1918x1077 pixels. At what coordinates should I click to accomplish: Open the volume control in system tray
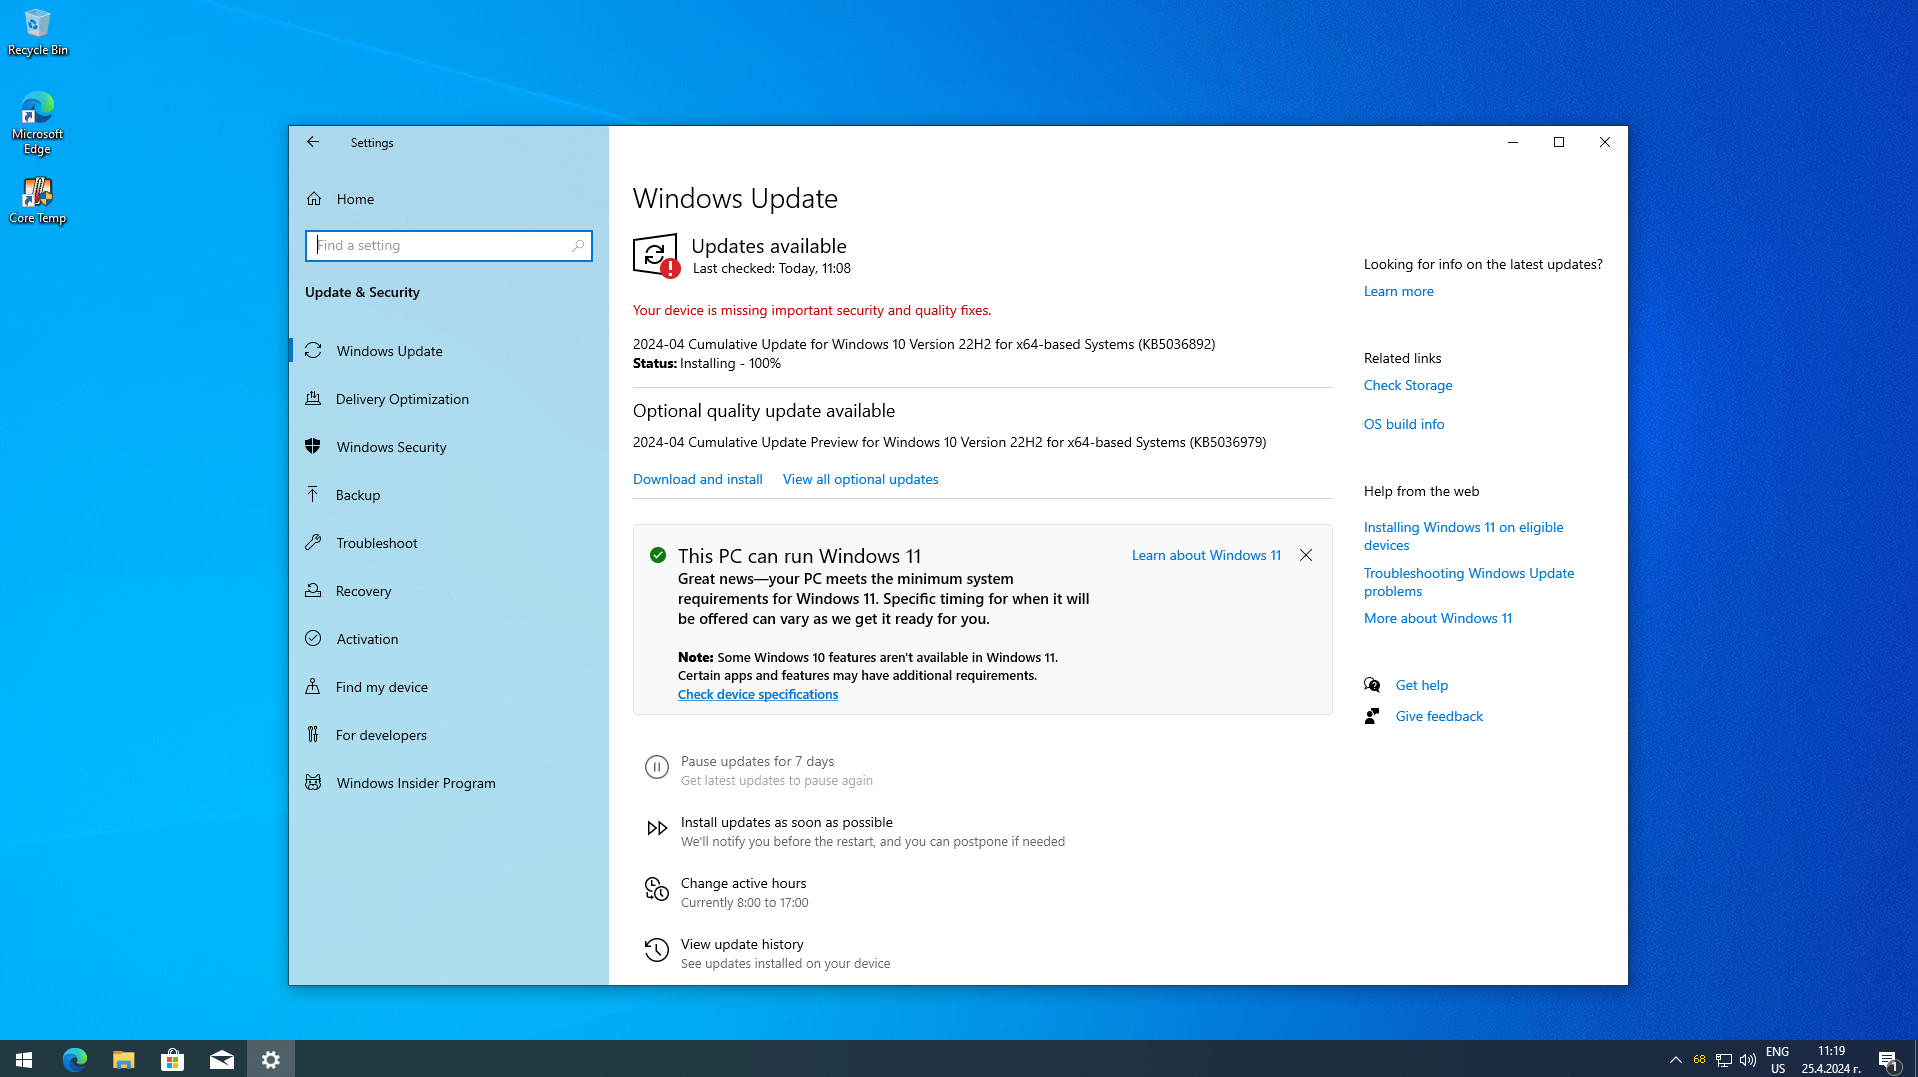click(x=1748, y=1060)
